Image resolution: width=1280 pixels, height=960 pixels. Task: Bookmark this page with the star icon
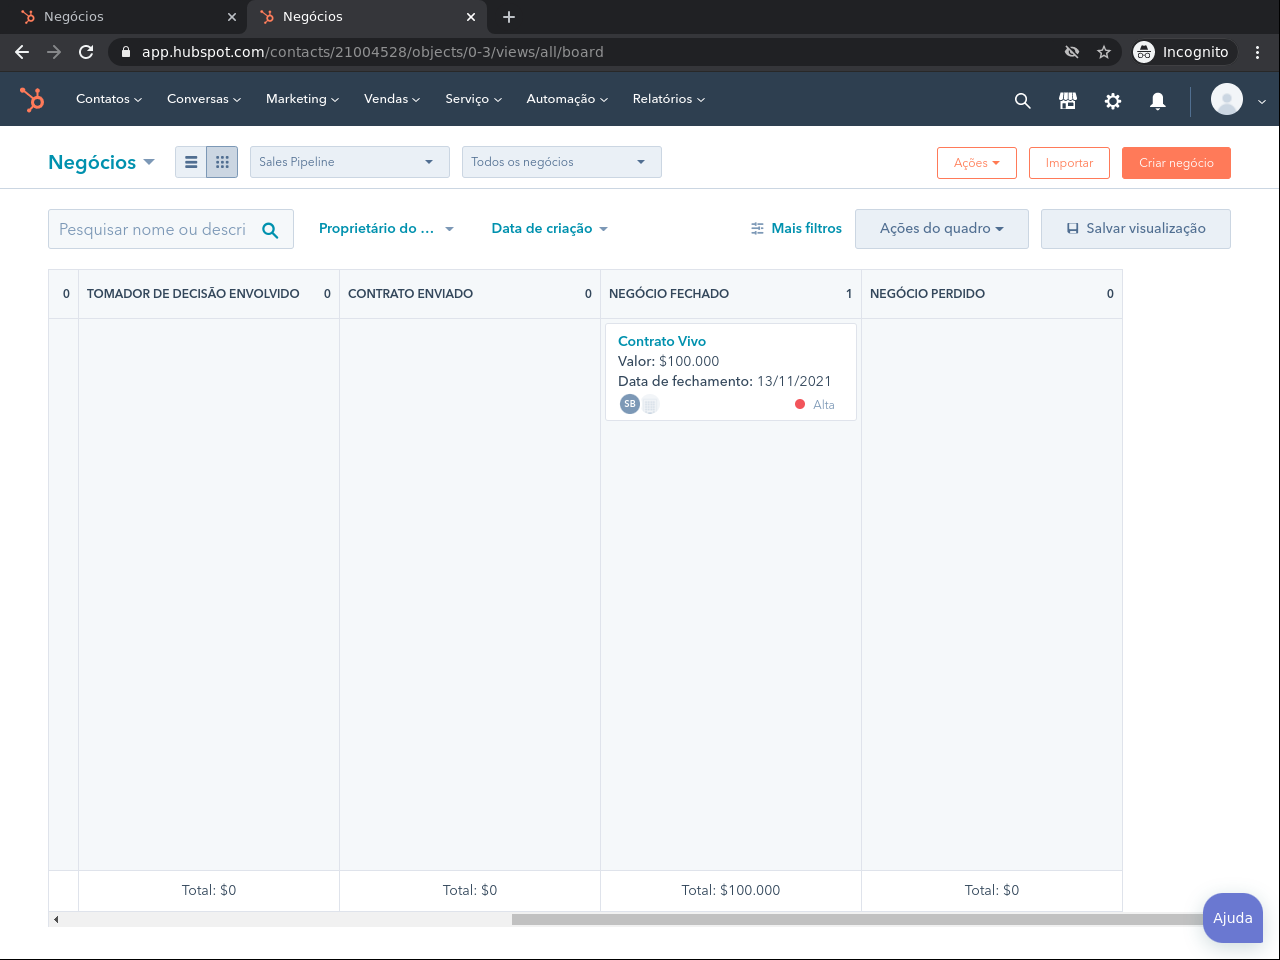click(x=1104, y=52)
